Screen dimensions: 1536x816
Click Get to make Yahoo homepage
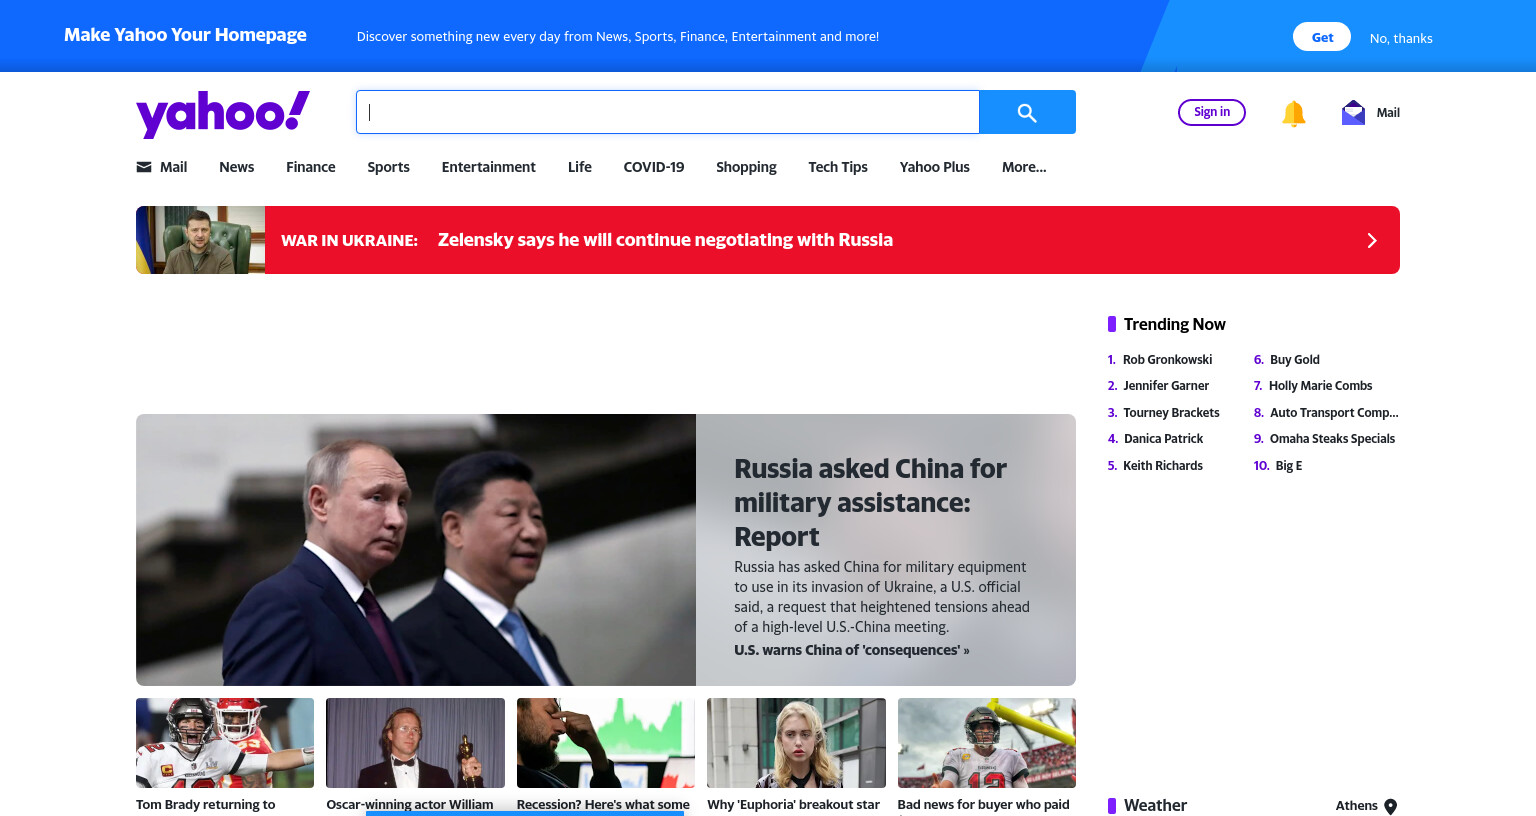(x=1322, y=37)
